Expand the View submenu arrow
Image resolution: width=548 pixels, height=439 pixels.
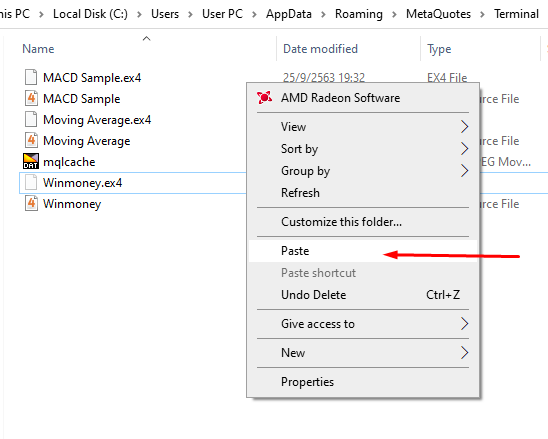[x=464, y=127]
